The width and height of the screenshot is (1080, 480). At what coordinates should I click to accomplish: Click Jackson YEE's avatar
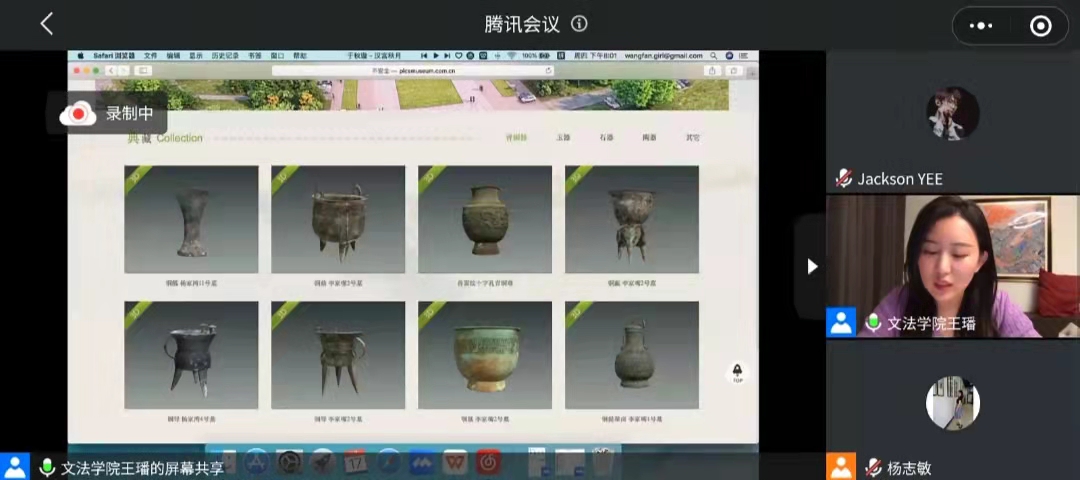coord(952,112)
